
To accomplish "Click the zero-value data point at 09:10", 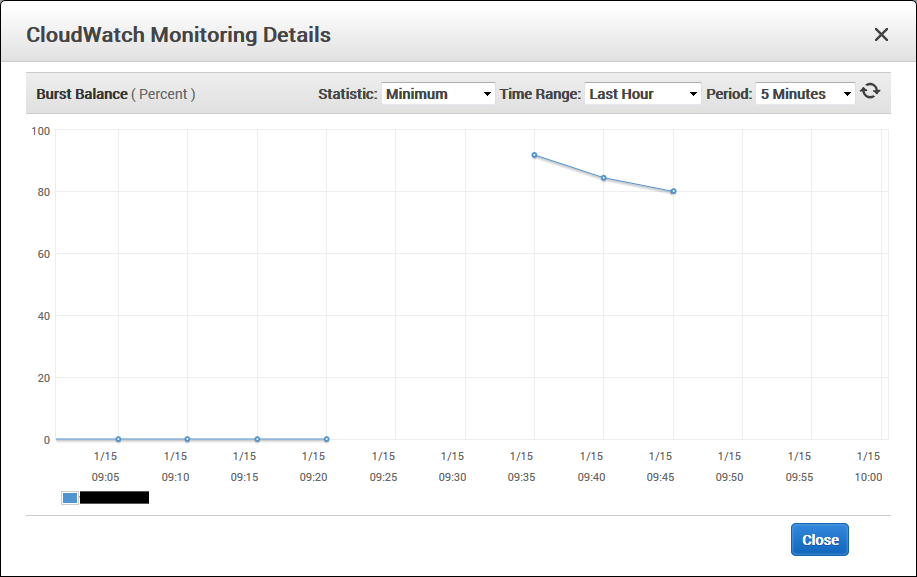I will coord(187,439).
